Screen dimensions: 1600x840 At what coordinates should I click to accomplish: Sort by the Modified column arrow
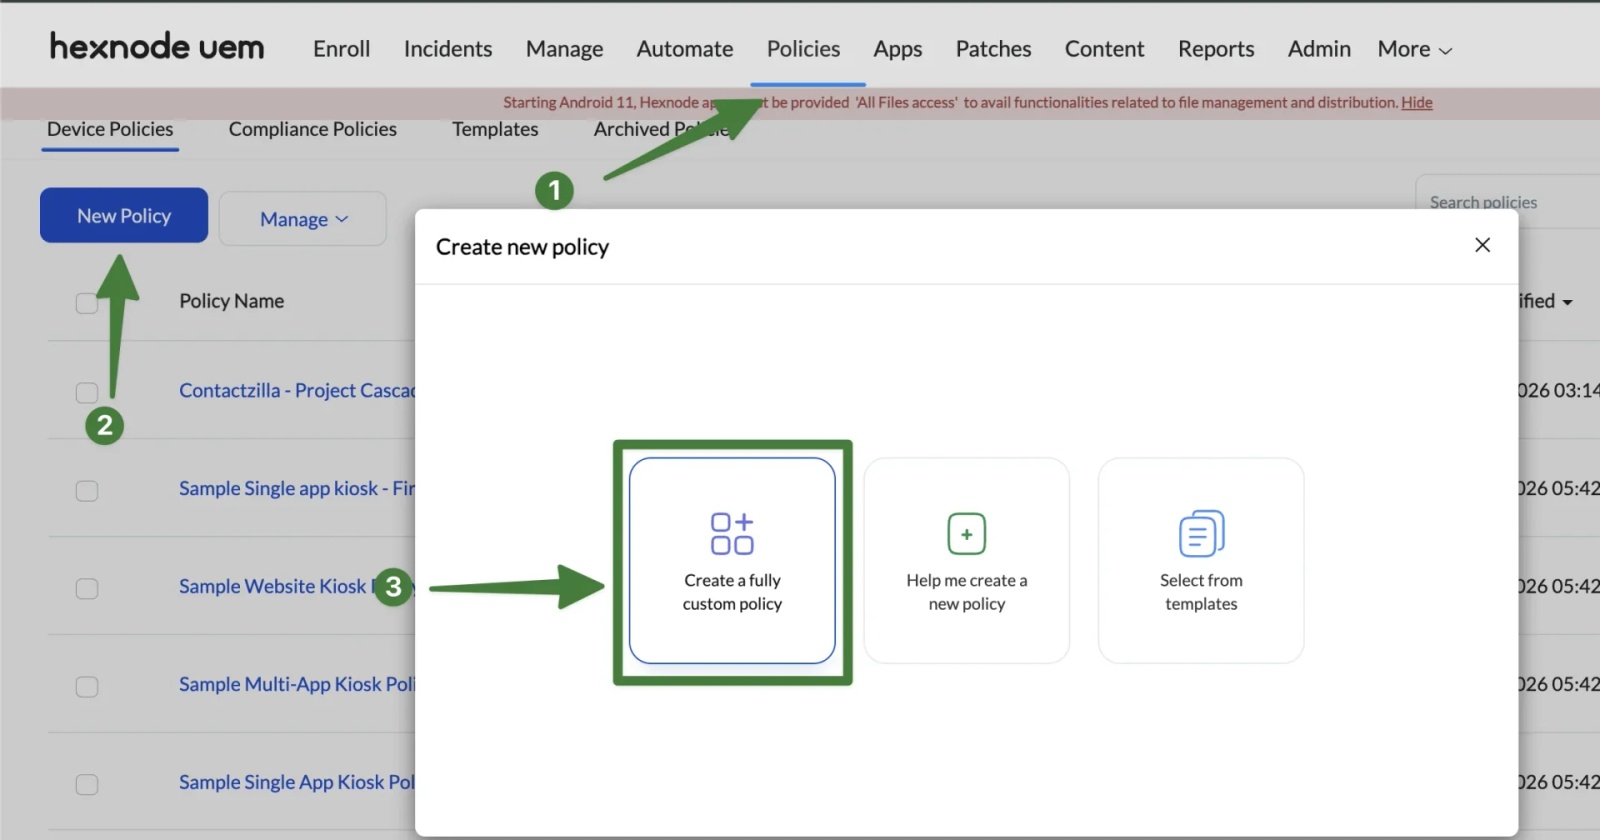click(x=1567, y=302)
